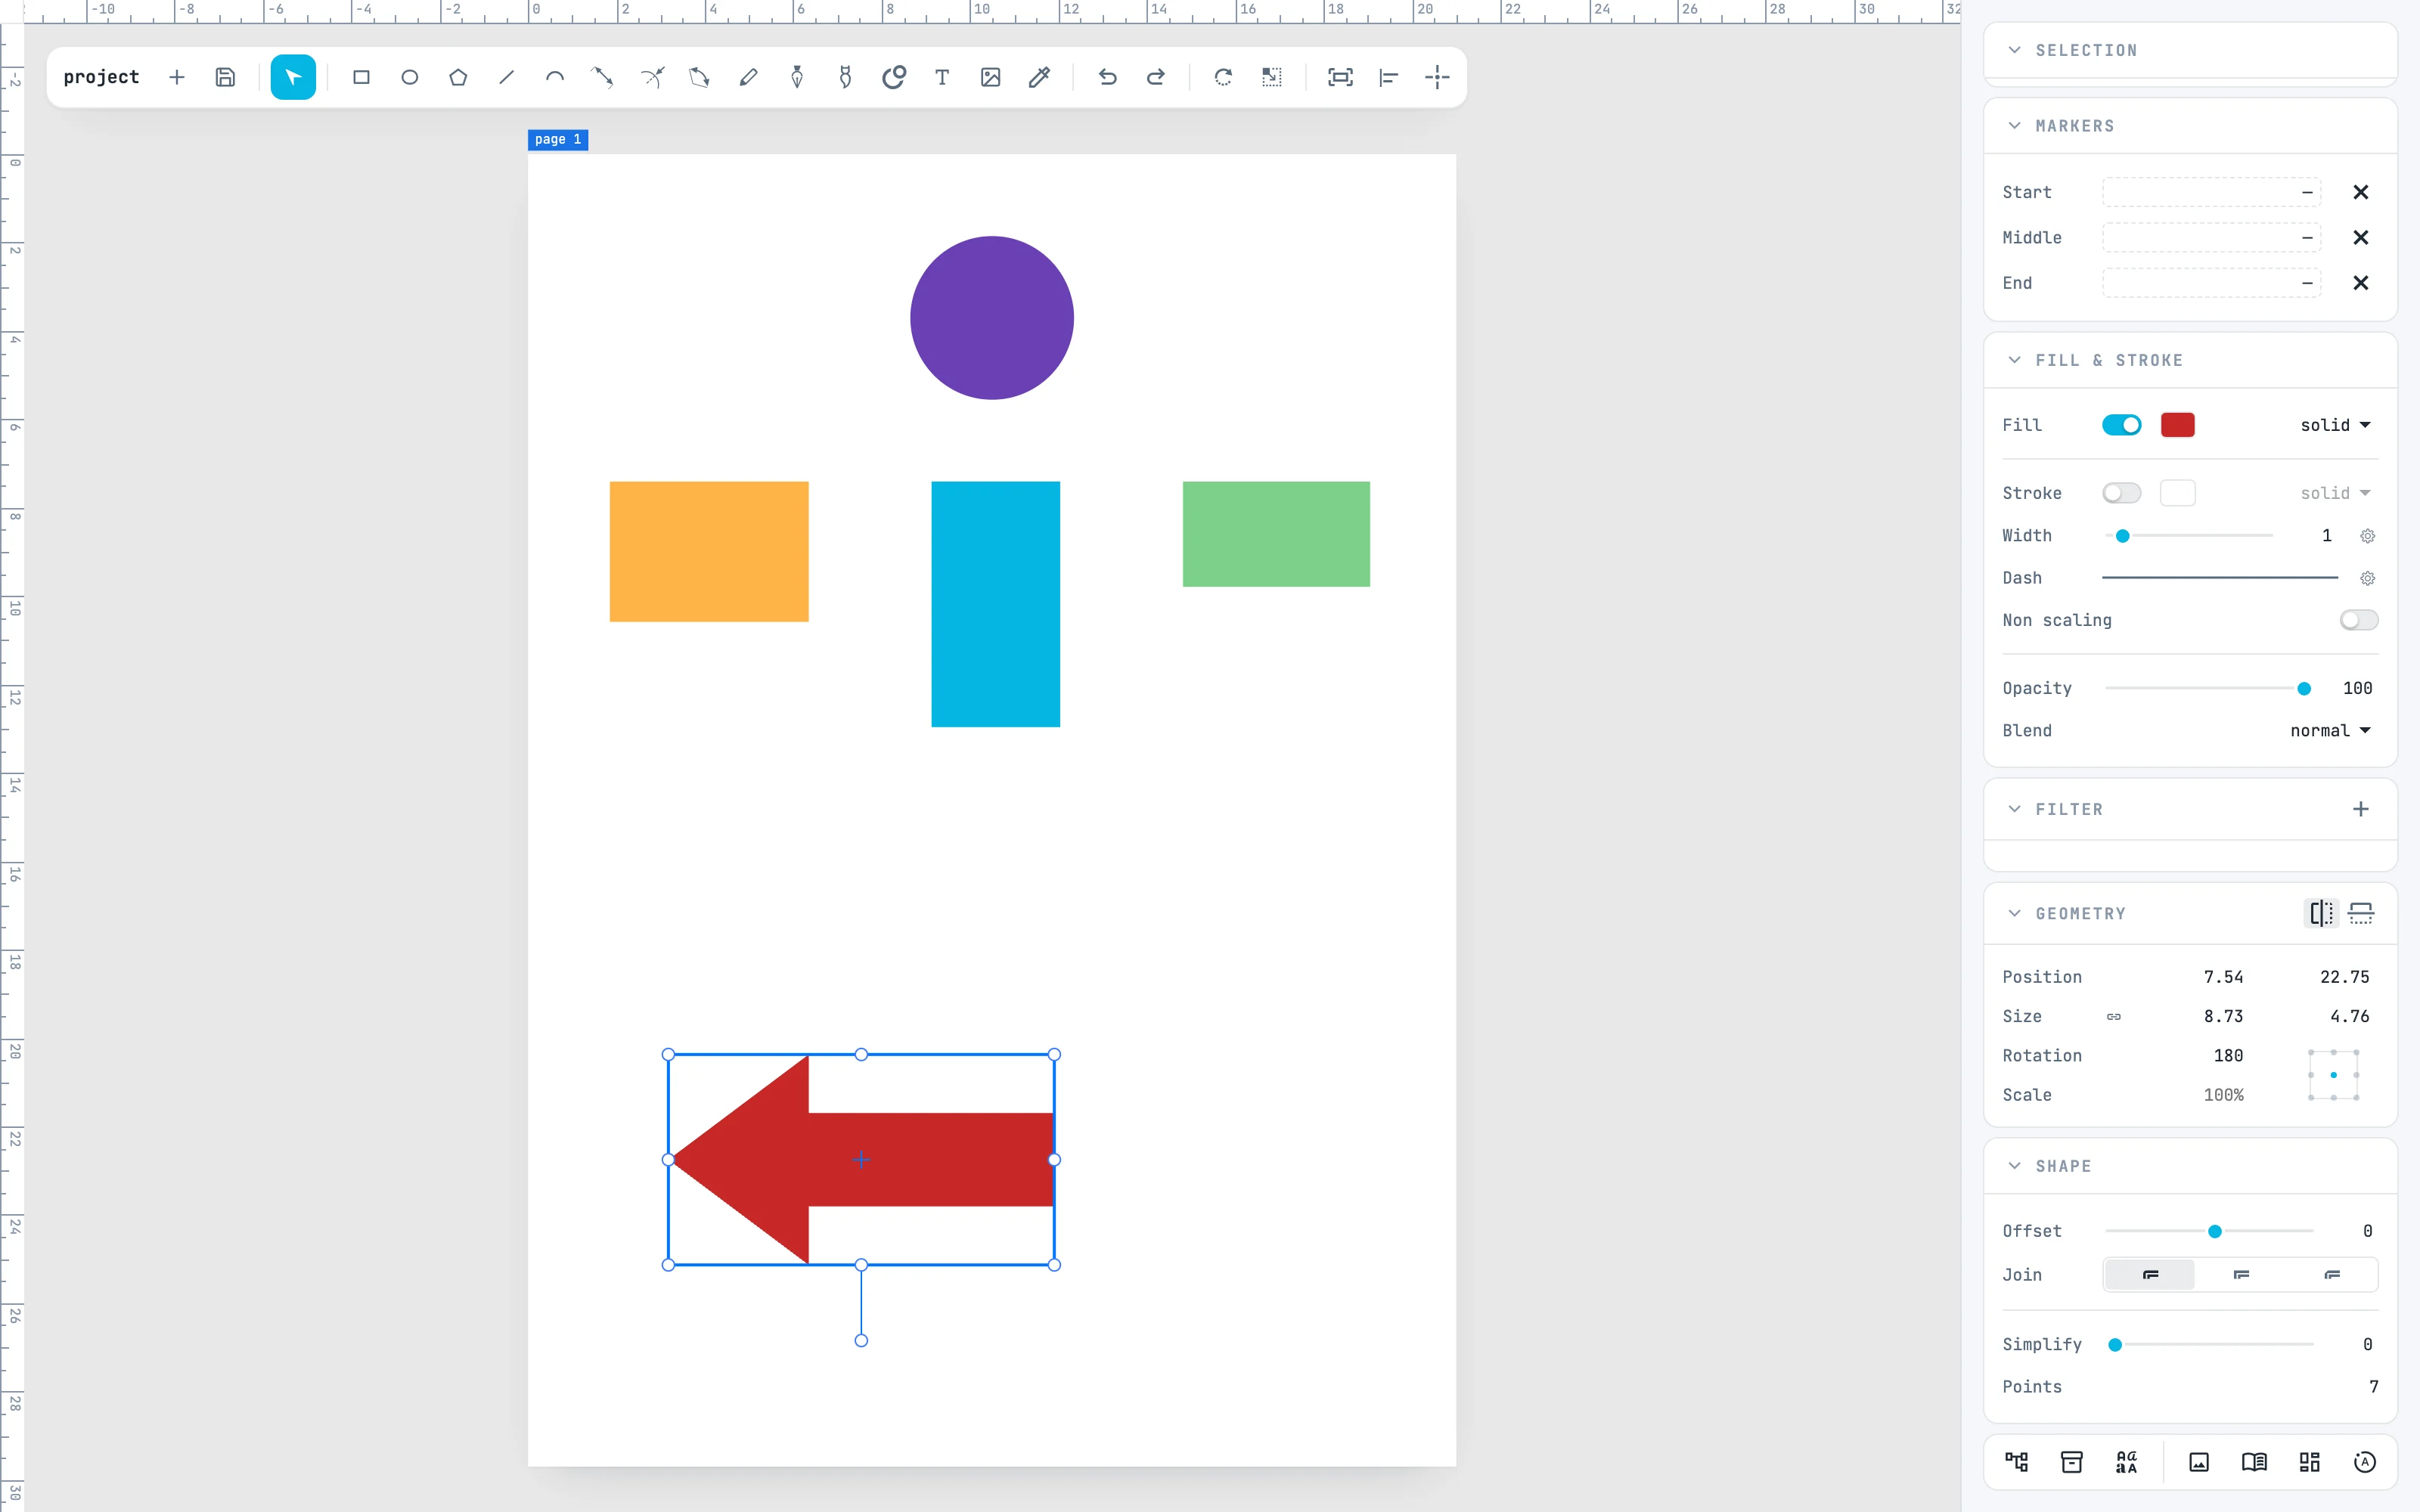Image resolution: width=2420 pixels, height=1512 pixels.
Task: Click the Rotation value field
Action: (x=2227, y=1055)
